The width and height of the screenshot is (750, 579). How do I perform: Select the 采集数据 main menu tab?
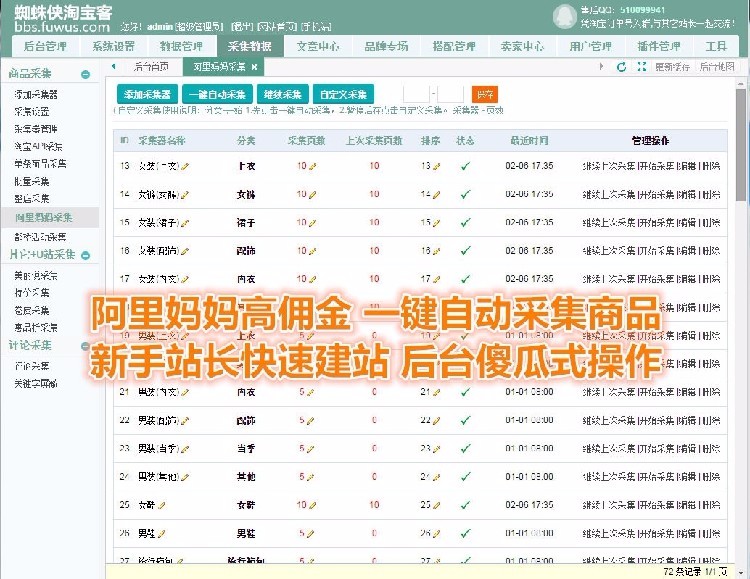(x=250, y=46)
